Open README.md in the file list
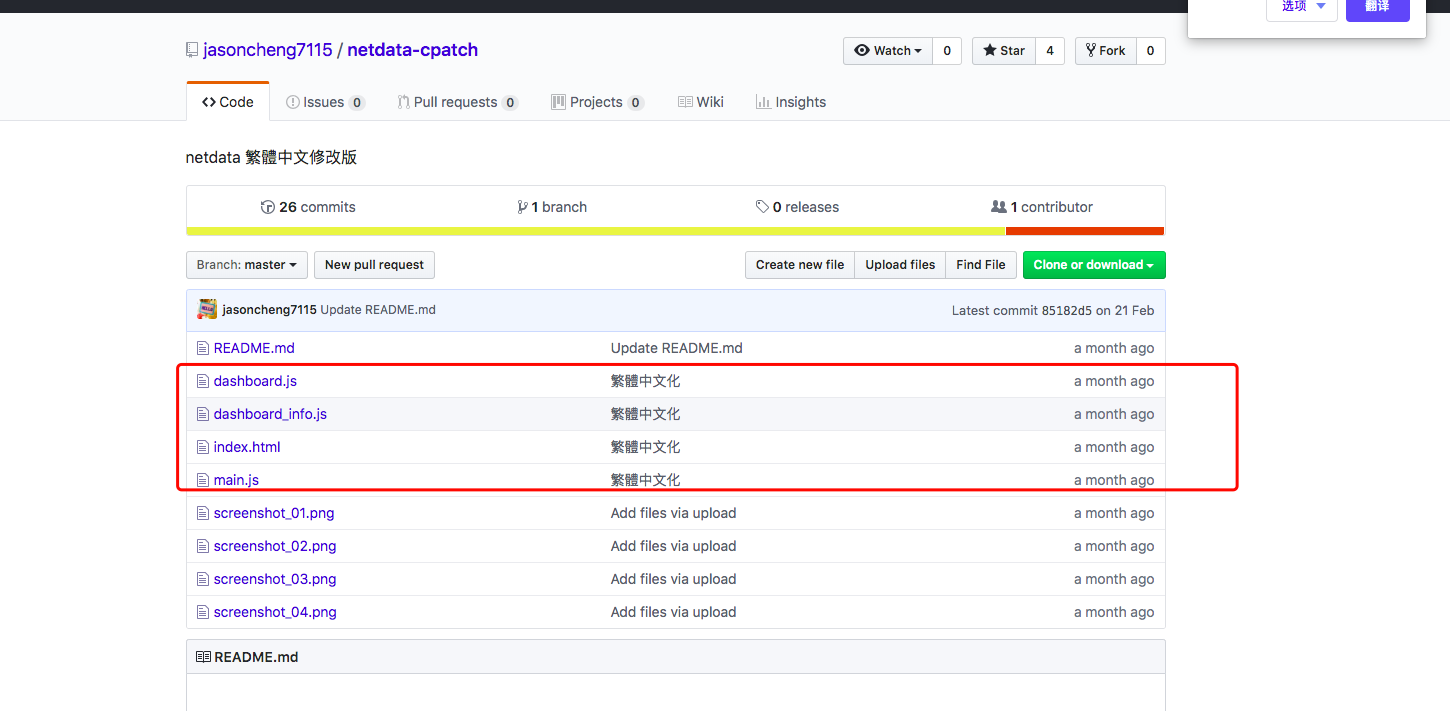1450x711 pixels. tap(254, 348)
